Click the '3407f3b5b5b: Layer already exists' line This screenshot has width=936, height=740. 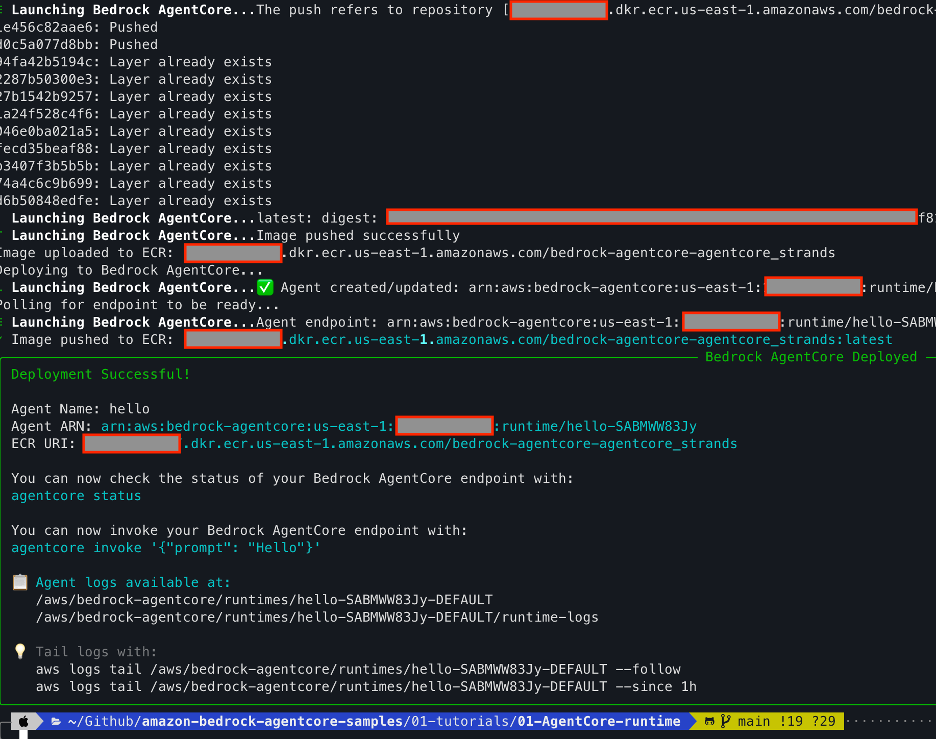136,166
